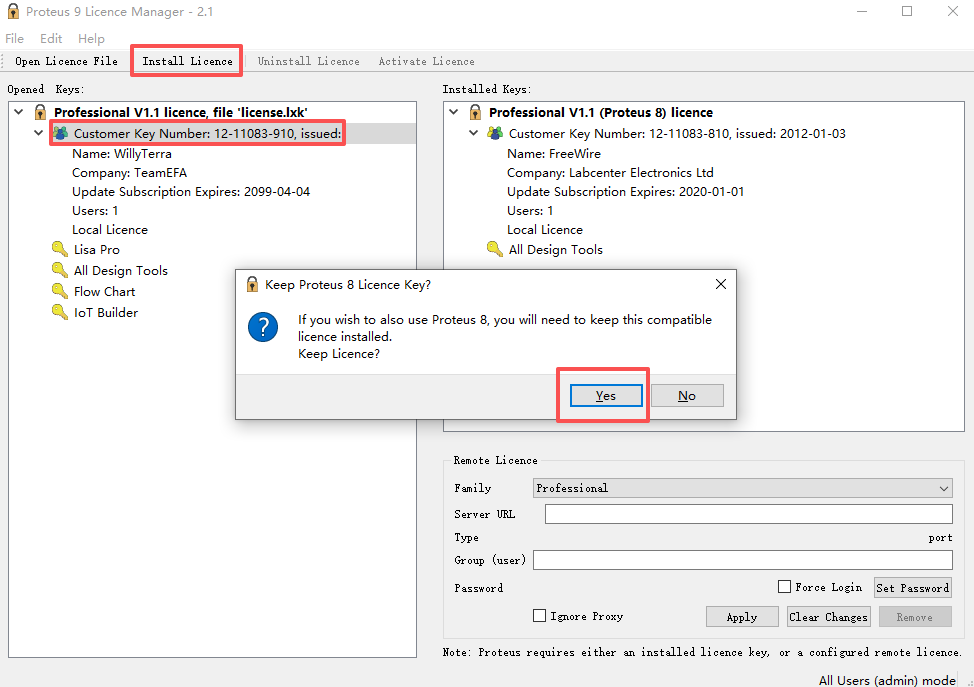
Task: Click Proteus Licence Manager title bar padlock icon
Action: click(x=13, y=11)
